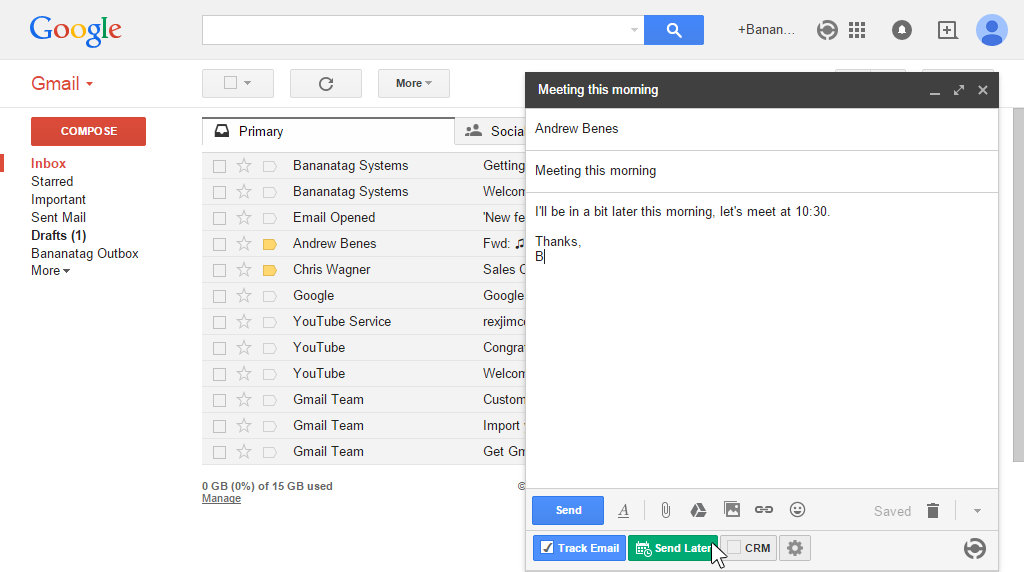Viewport: 1024px width, 572px height.
Task: Check the Email Opened message checkbox
Action: [219, 219]
